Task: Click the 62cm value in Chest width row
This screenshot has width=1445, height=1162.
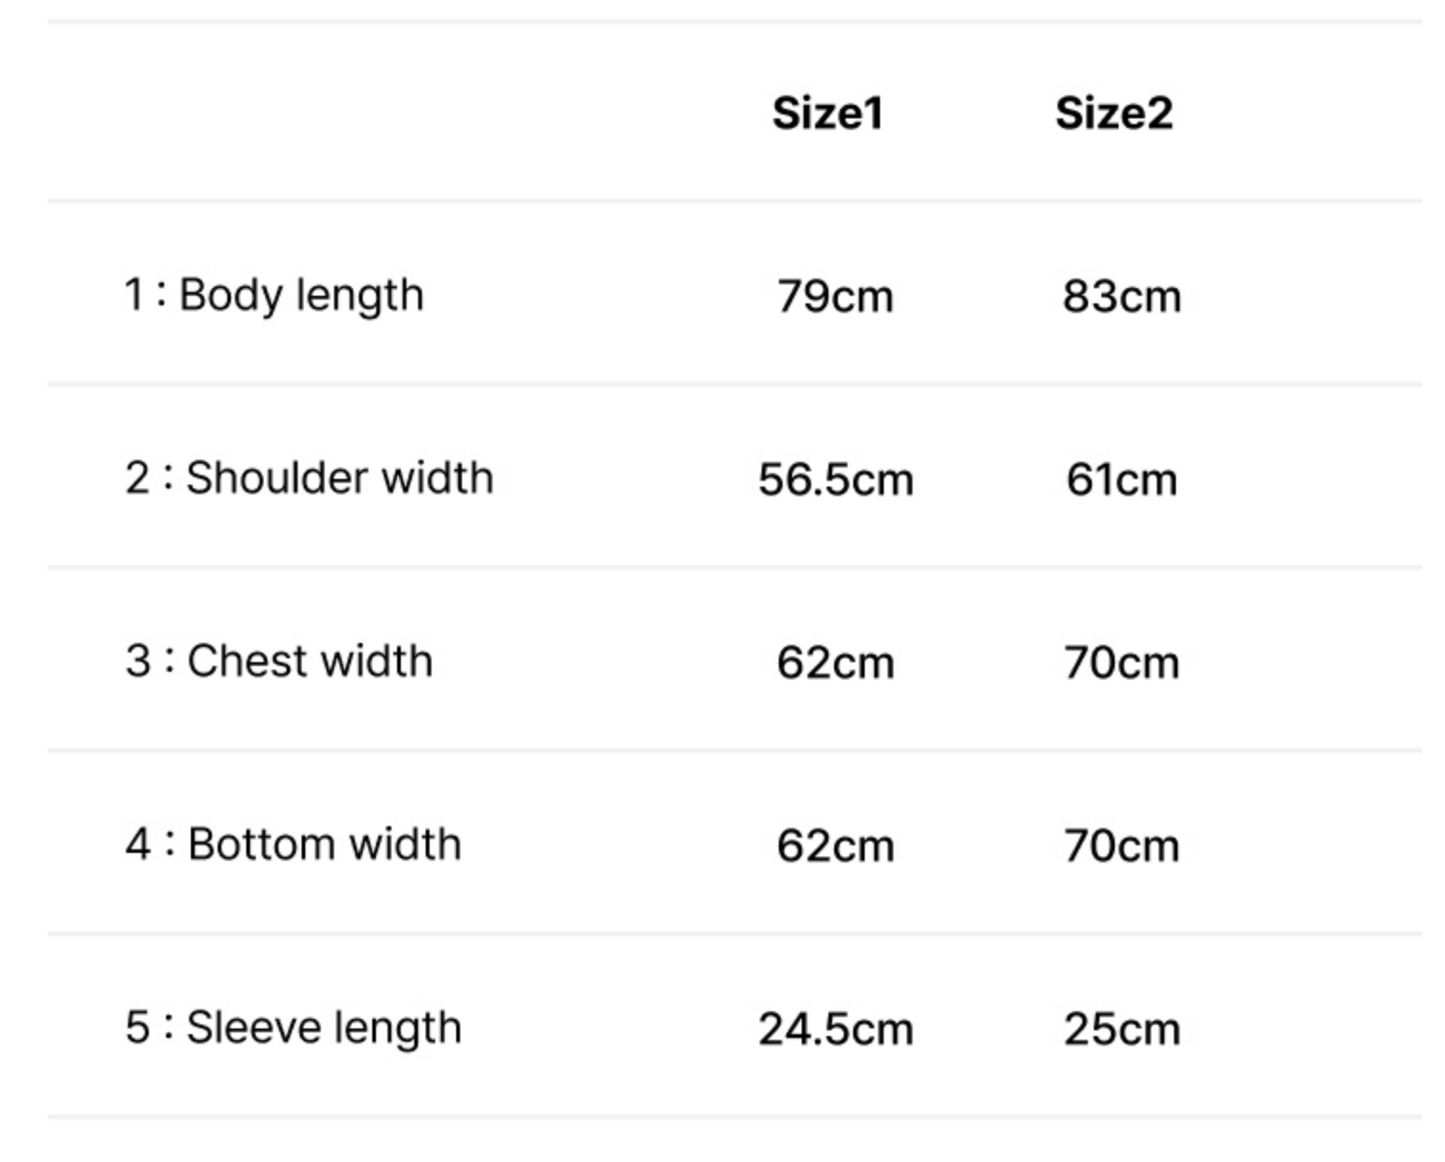Action: 835,663
